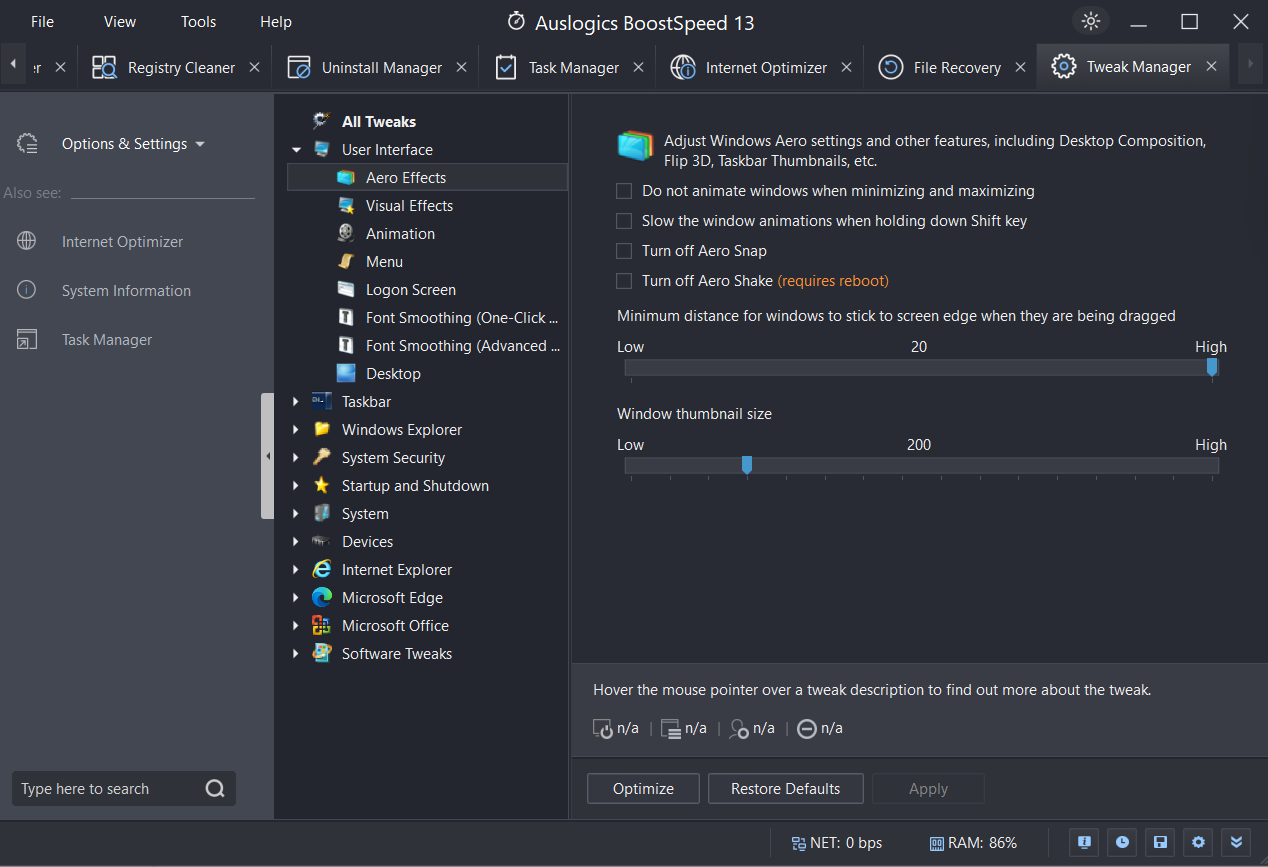Click the Internet Explorer logo icon
The width and height of the screenshot is (1268, 867).
click(321, 570)
